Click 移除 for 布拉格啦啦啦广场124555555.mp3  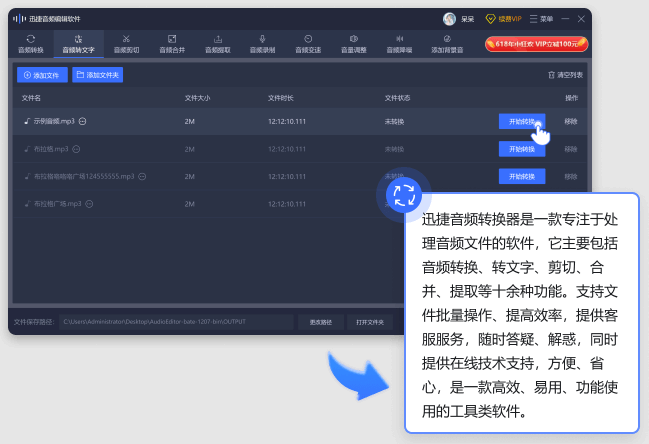click(571, 176)
